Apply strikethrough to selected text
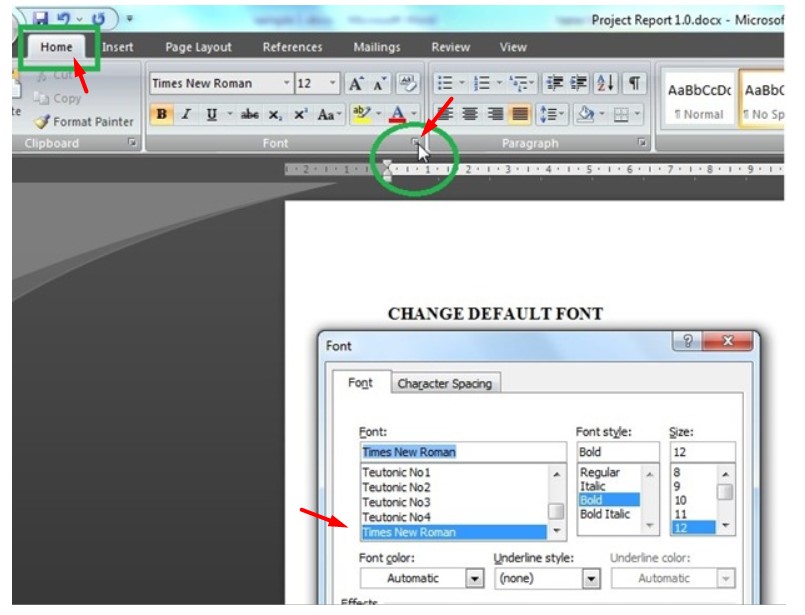805x615 pixels. pyautogui.click(x=252, y=114)
